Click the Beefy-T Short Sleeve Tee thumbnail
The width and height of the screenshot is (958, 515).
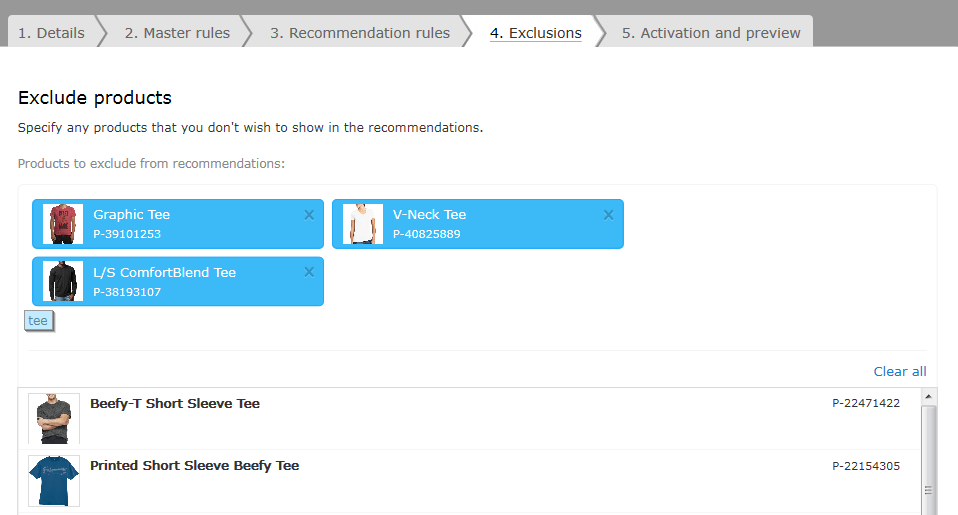[x=54, y=418]
